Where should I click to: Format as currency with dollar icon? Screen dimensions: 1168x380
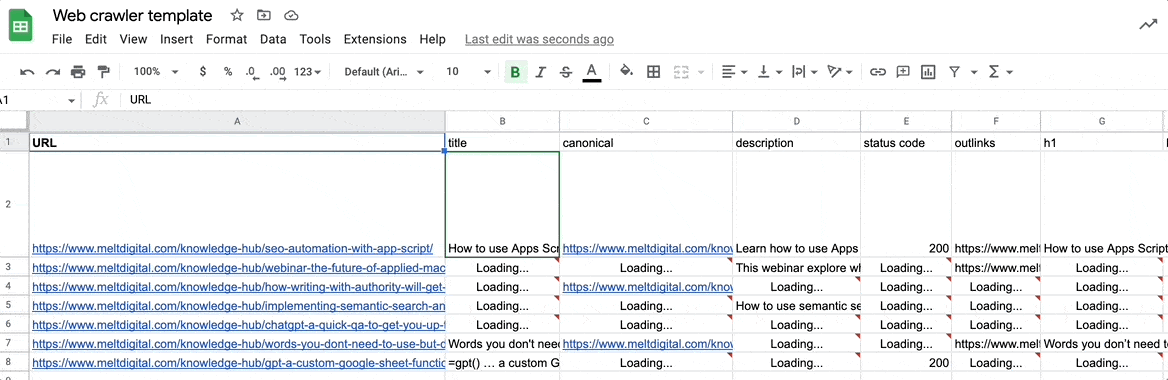(203, 72)
